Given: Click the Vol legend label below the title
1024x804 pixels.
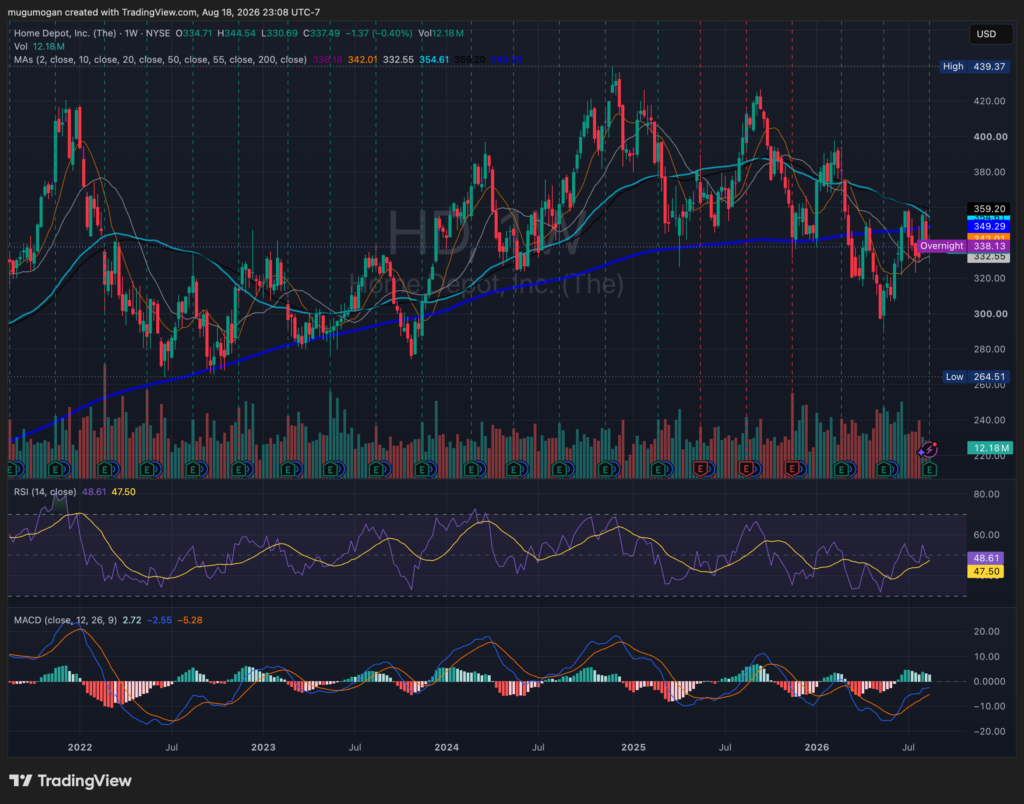Looking at the screenshot, I should pos(21,46).
